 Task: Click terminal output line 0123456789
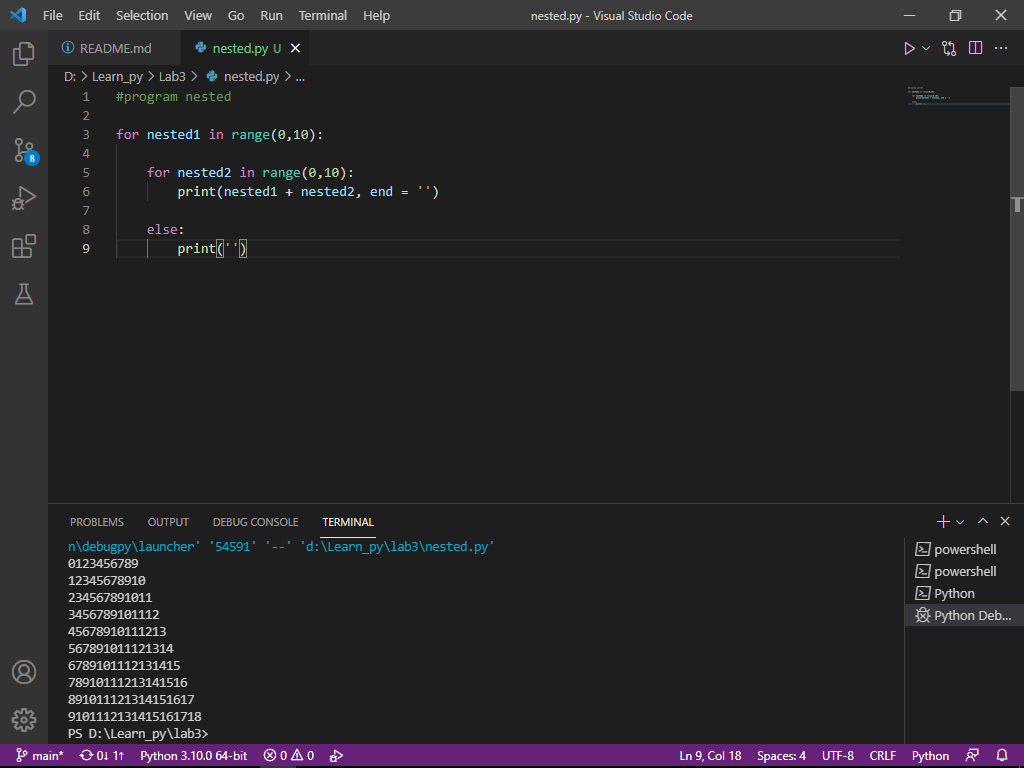(103, 564)
